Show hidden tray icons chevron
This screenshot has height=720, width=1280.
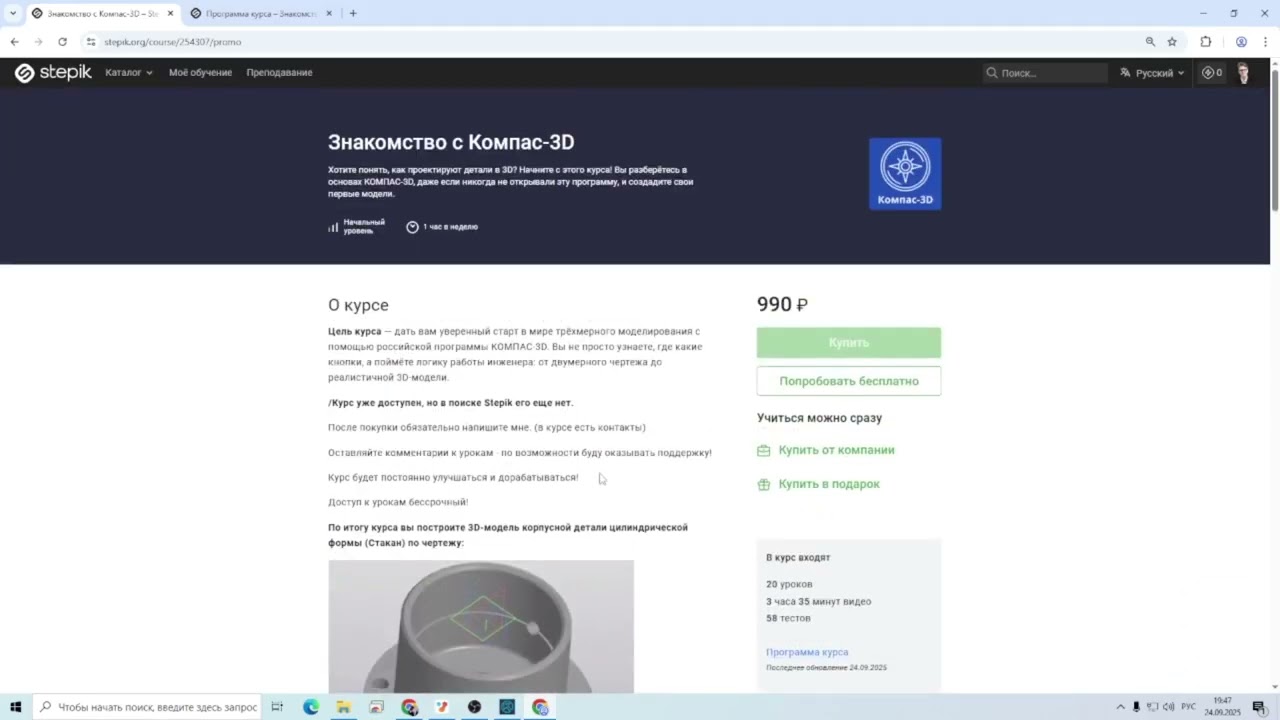pyautogui.click(x=1120, y=707)
